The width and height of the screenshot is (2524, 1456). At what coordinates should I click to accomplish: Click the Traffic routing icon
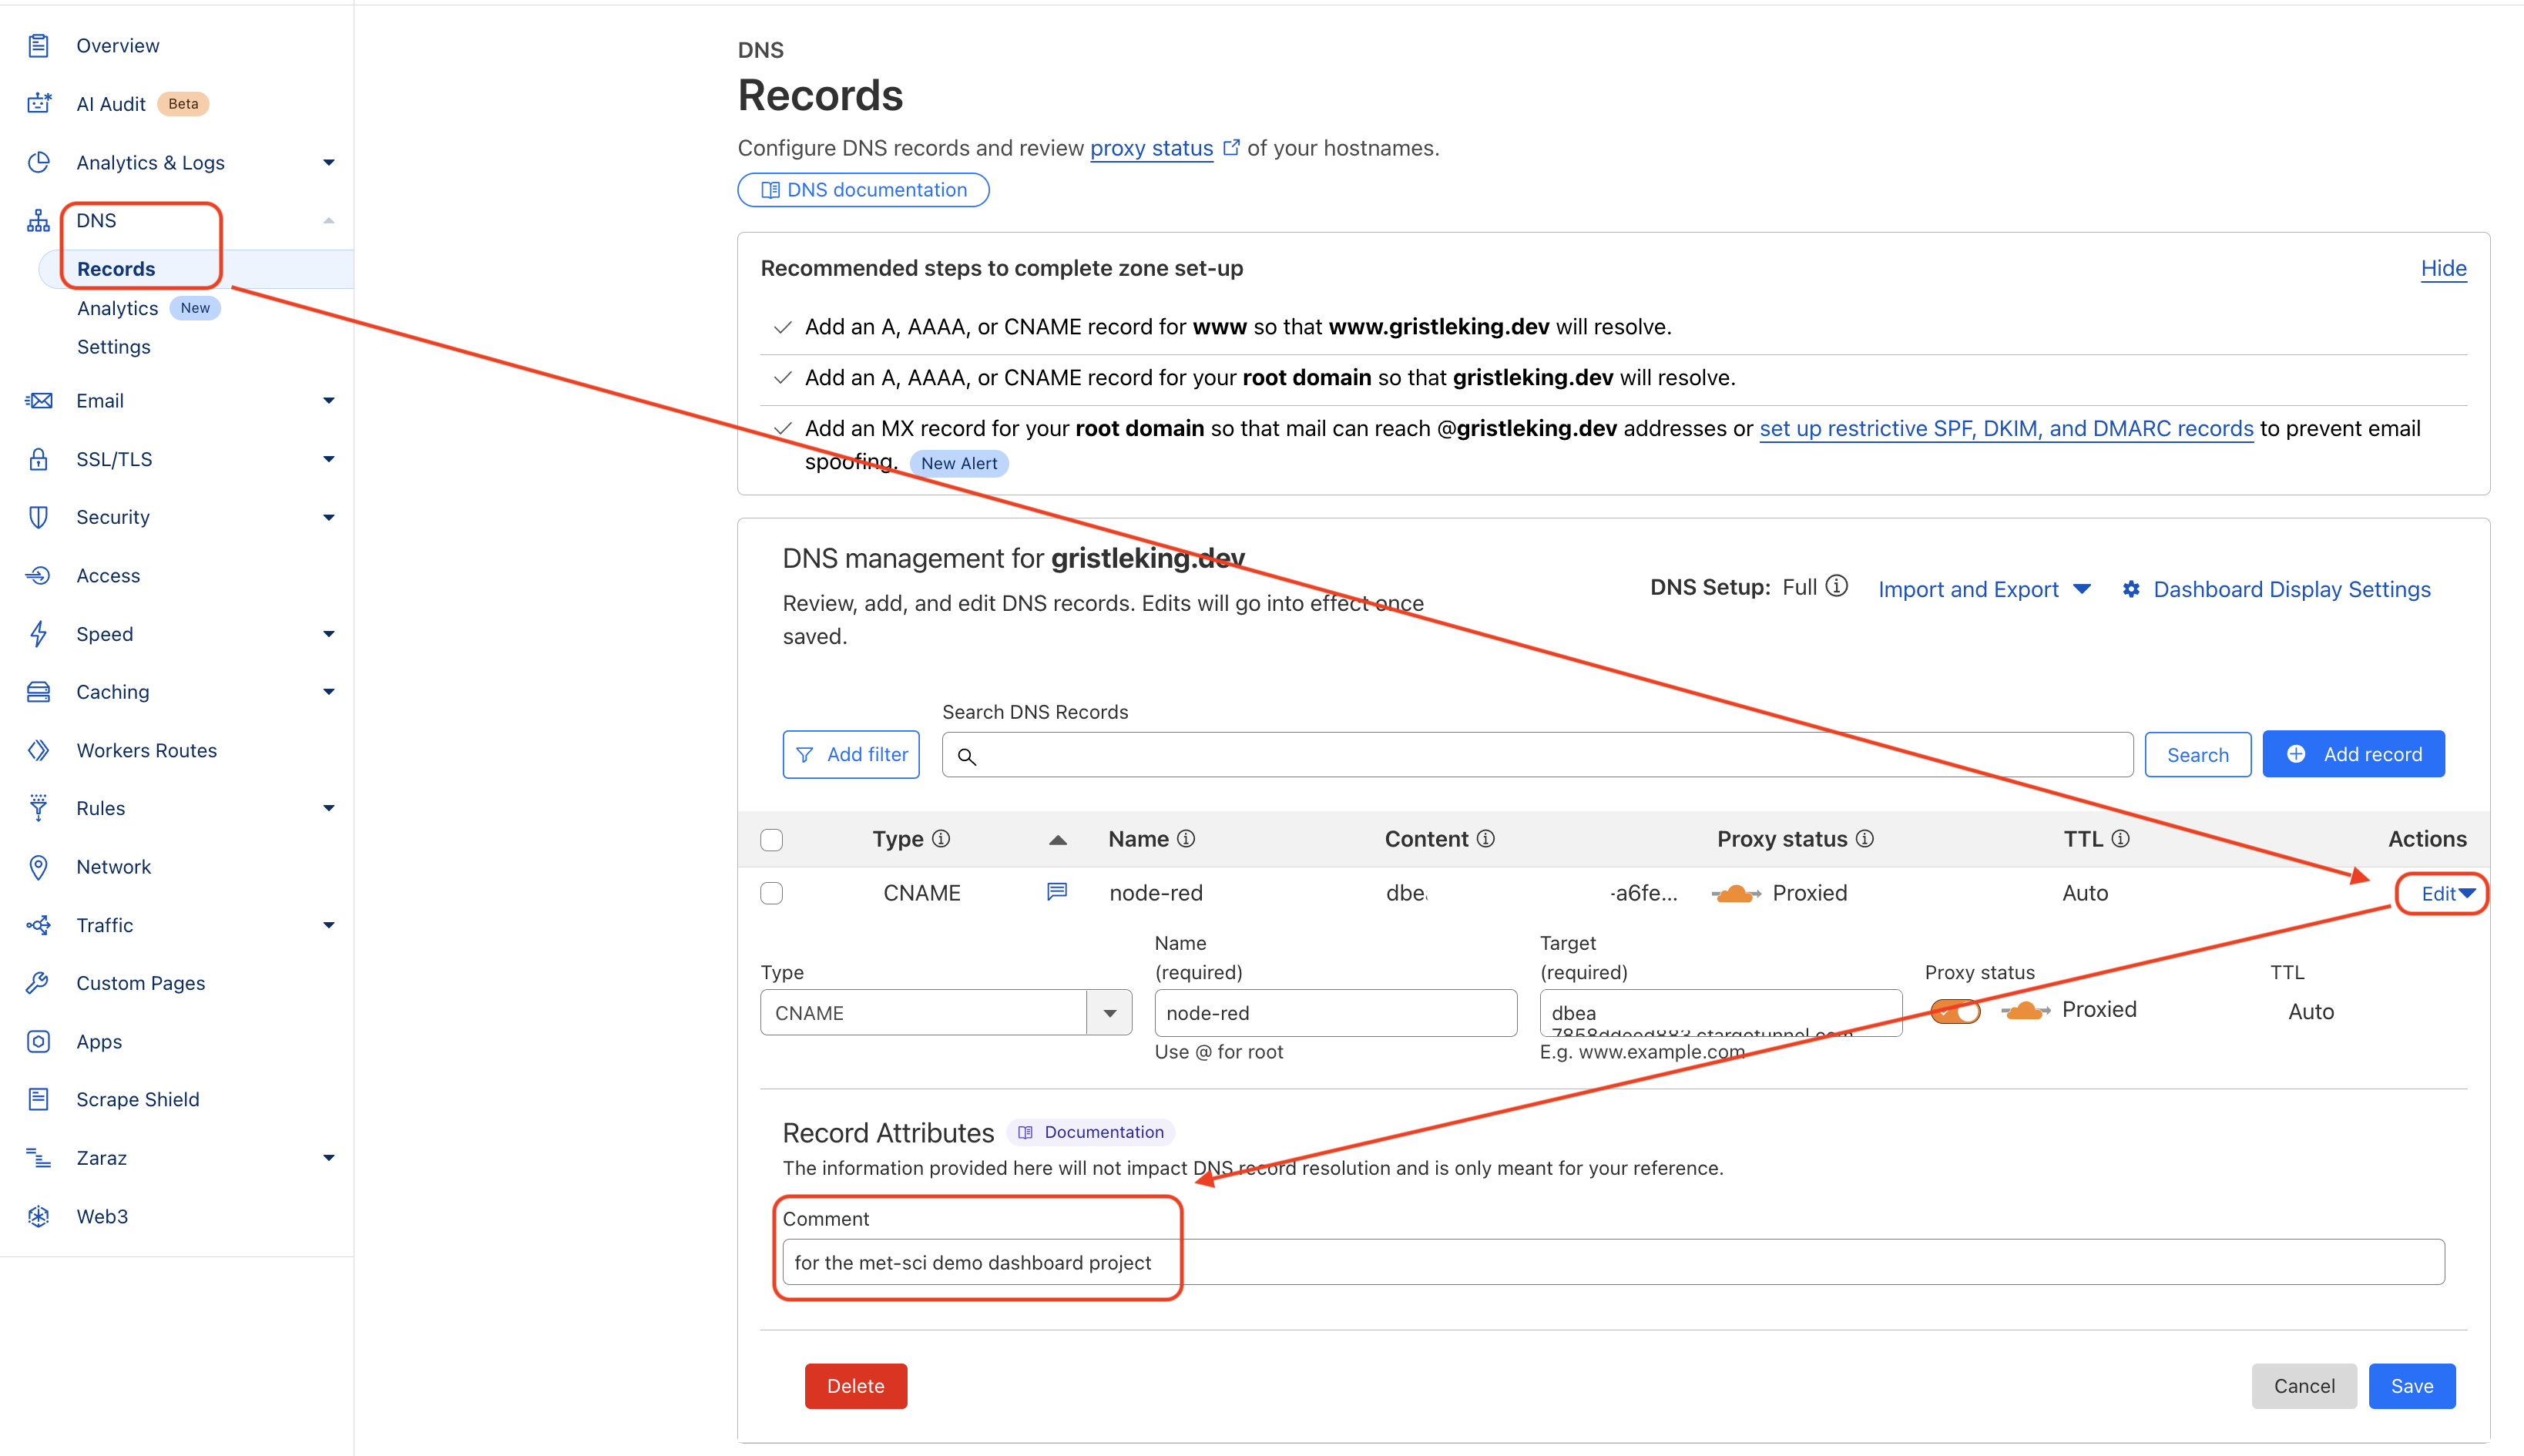38,925
